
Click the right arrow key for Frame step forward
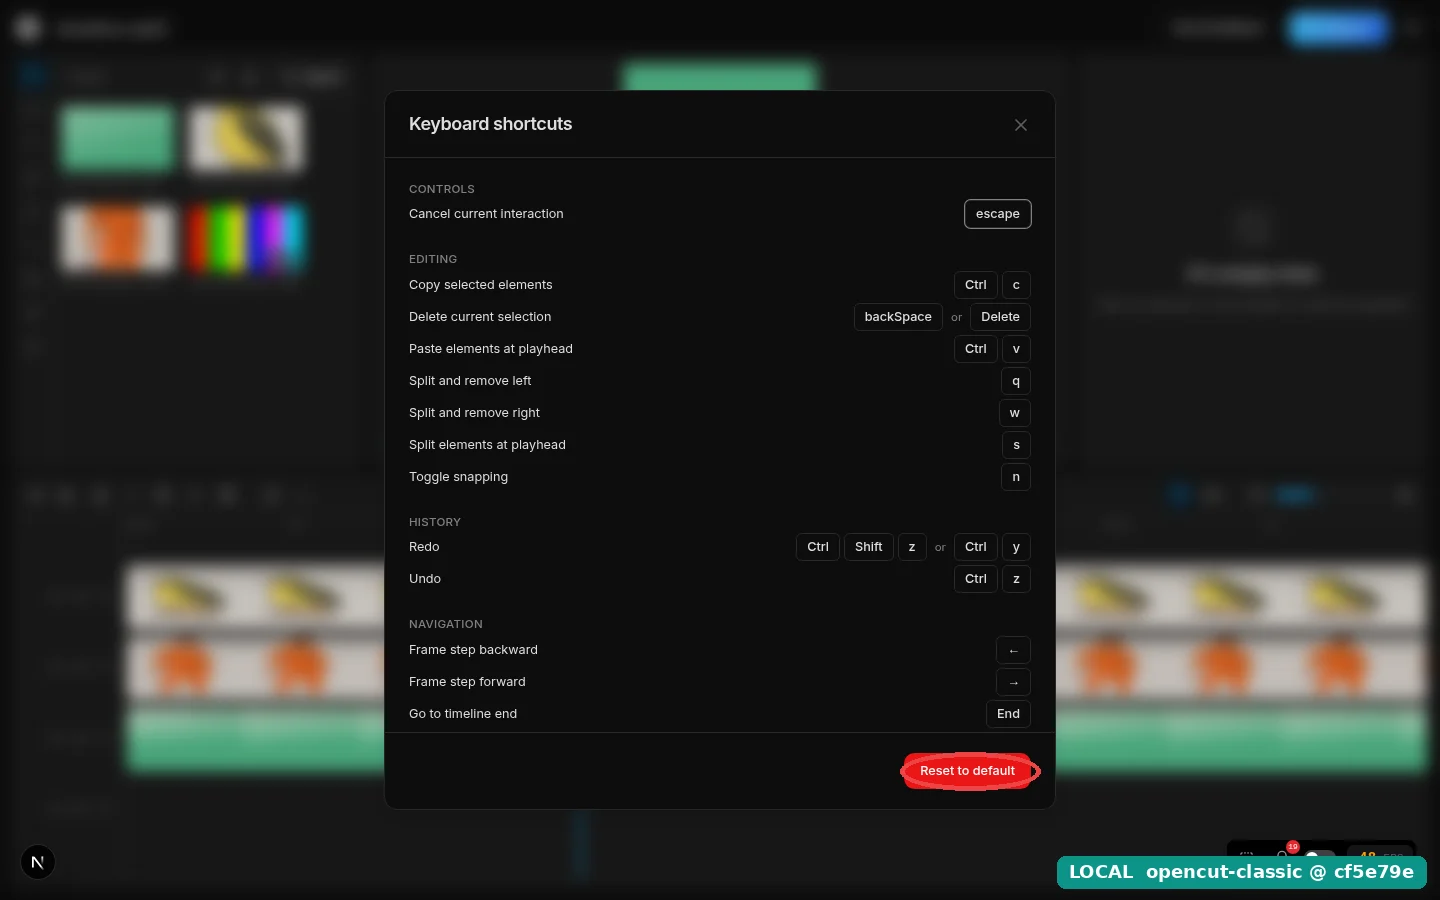click(x=1013, y=682)
